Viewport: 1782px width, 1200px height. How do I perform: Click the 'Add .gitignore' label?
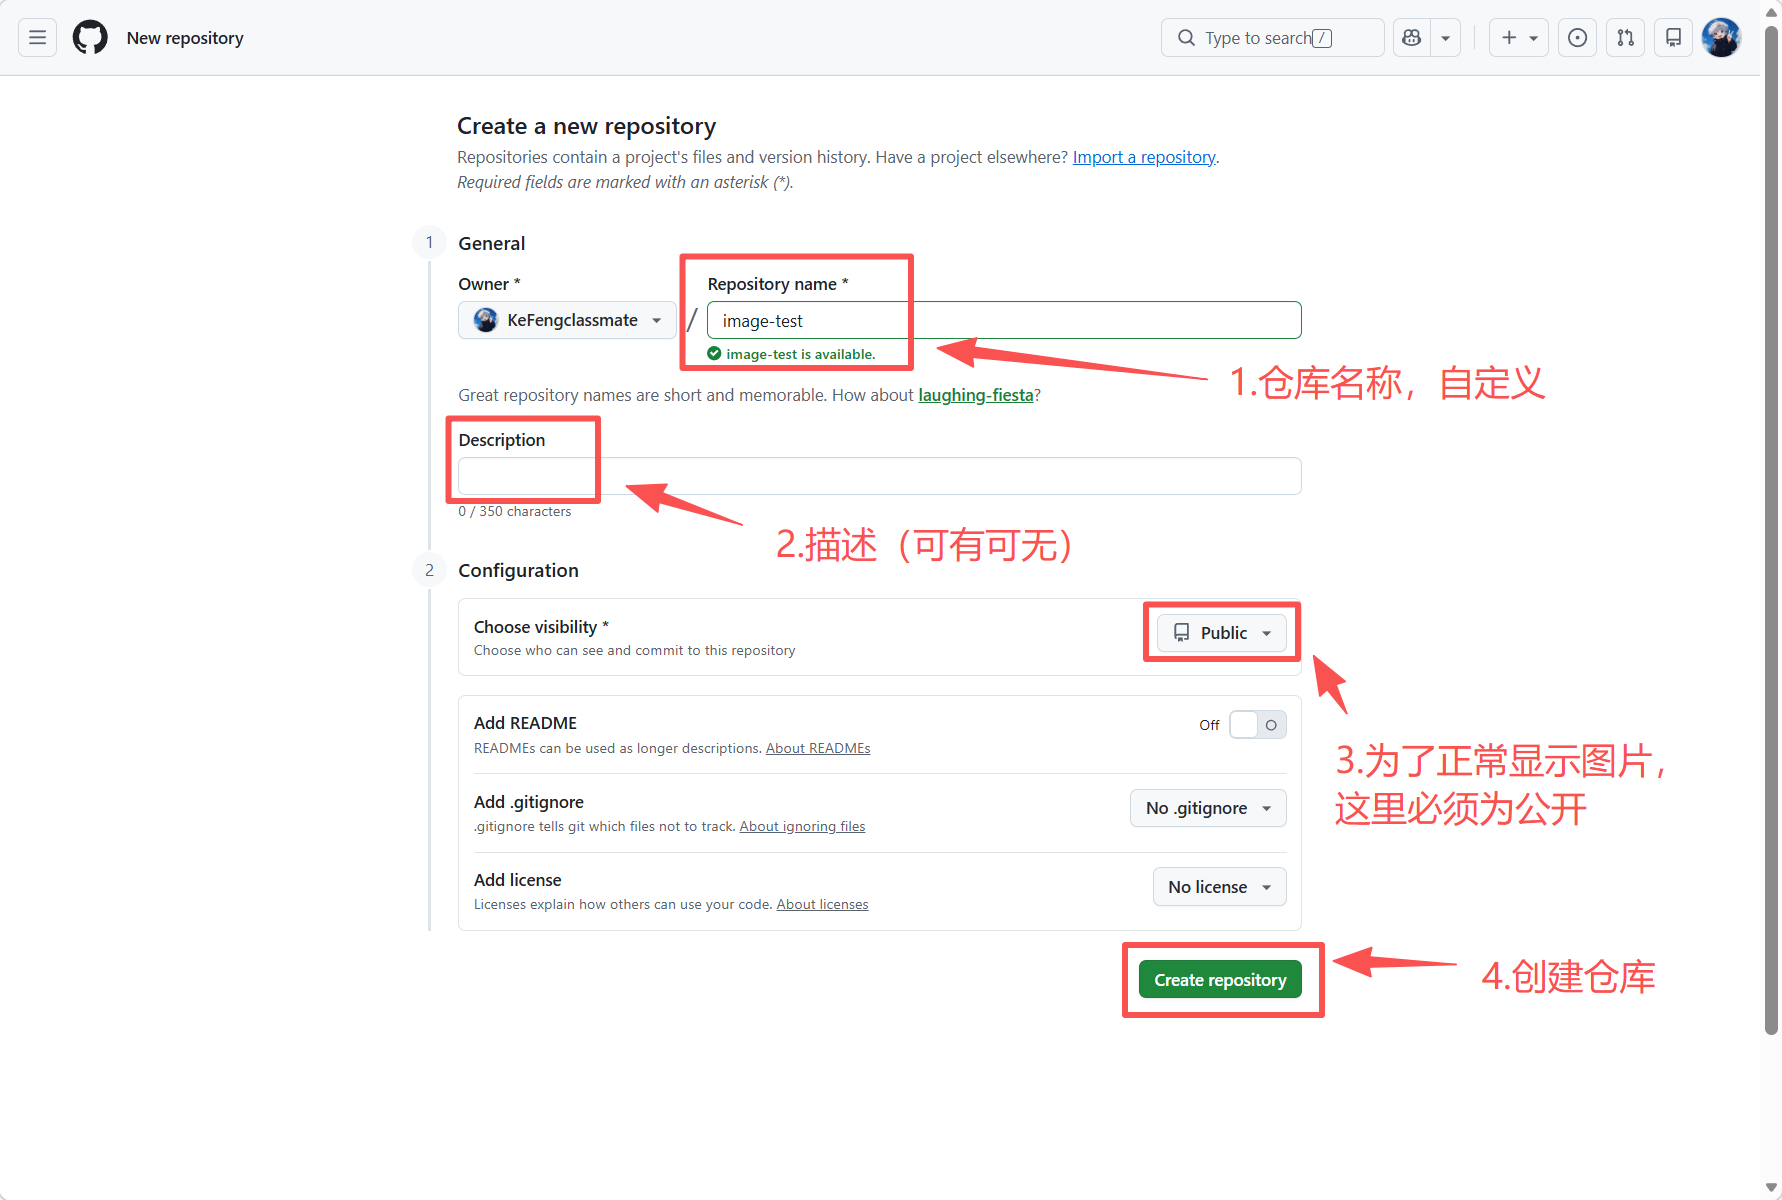pyautogui.click(x=528, y=802)
